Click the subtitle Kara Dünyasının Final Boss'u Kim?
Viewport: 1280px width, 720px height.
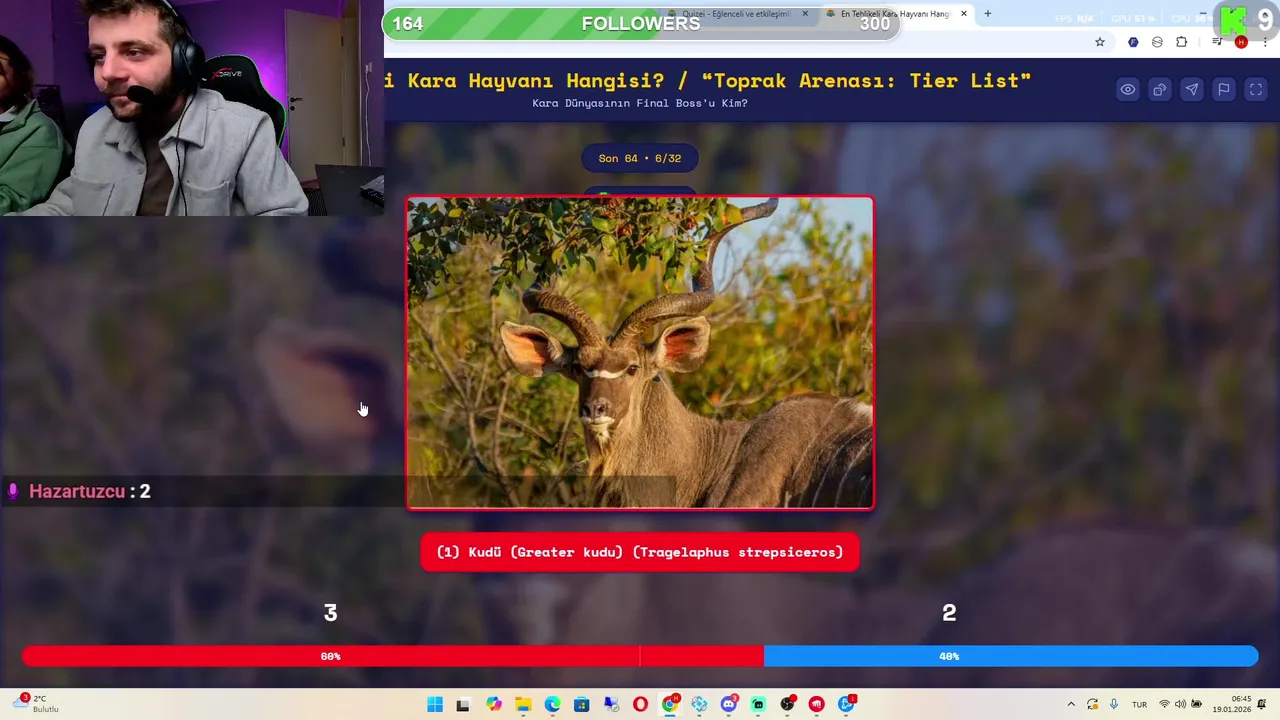coord(640,103)
